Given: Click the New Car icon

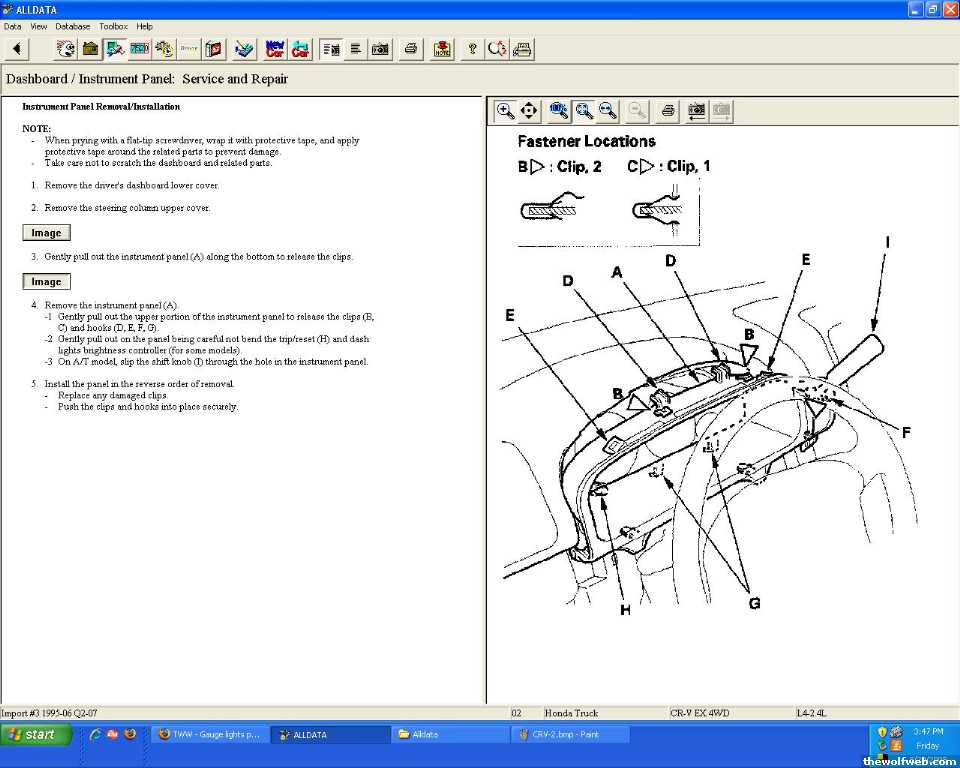Looking at the screenshot, I should coord(275,48).
